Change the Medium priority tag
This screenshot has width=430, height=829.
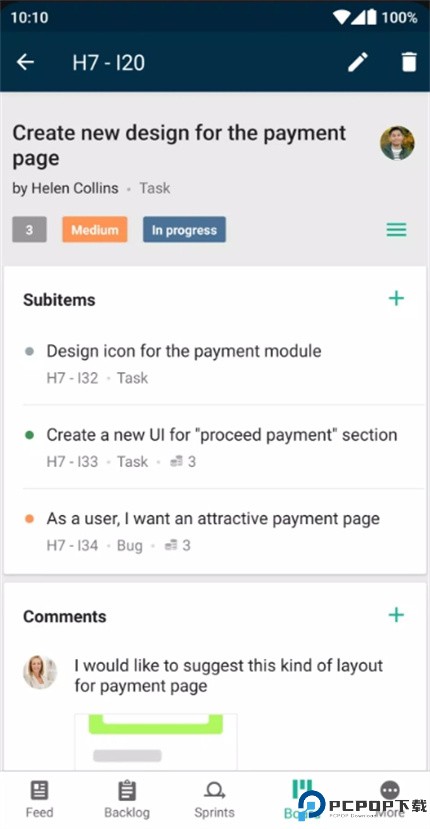click(95, 229)
